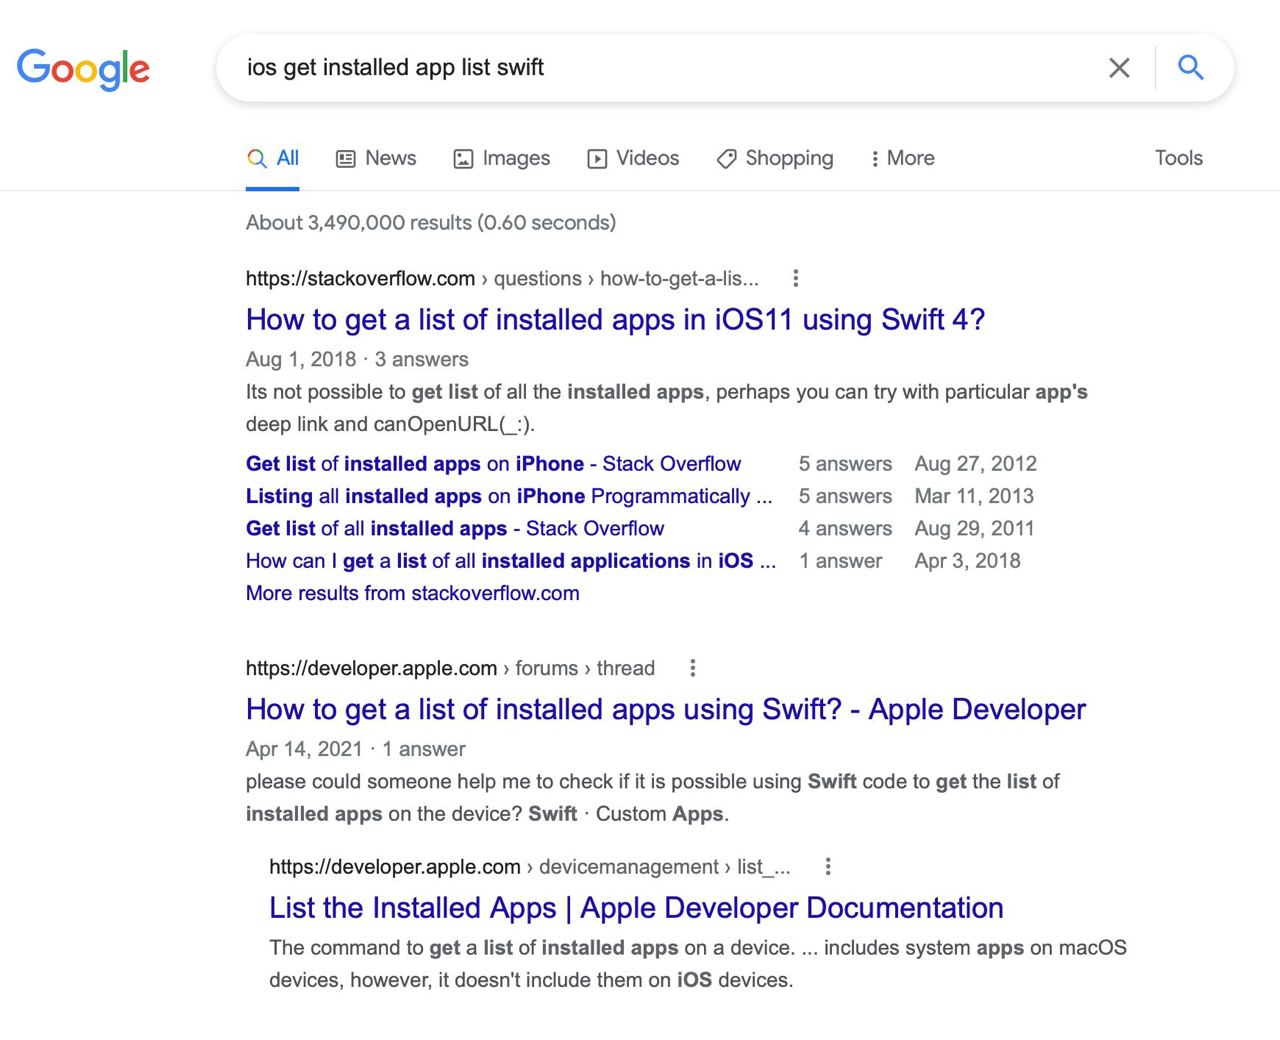This screenshot has height=1040, width=1280.
Task: Open 'List the Installed Apps | Apple Developer Documentation'
Action: (636, 908)
